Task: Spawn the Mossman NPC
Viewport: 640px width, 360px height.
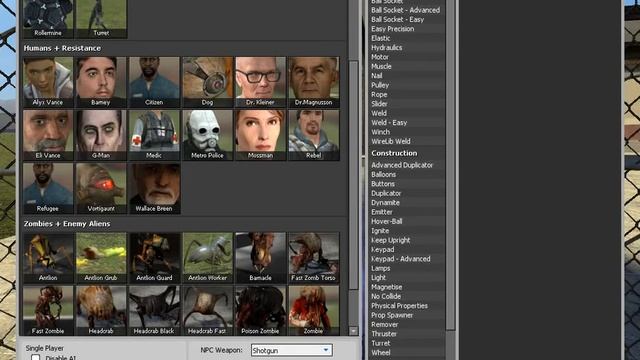Action: click(x=260, y=135)
